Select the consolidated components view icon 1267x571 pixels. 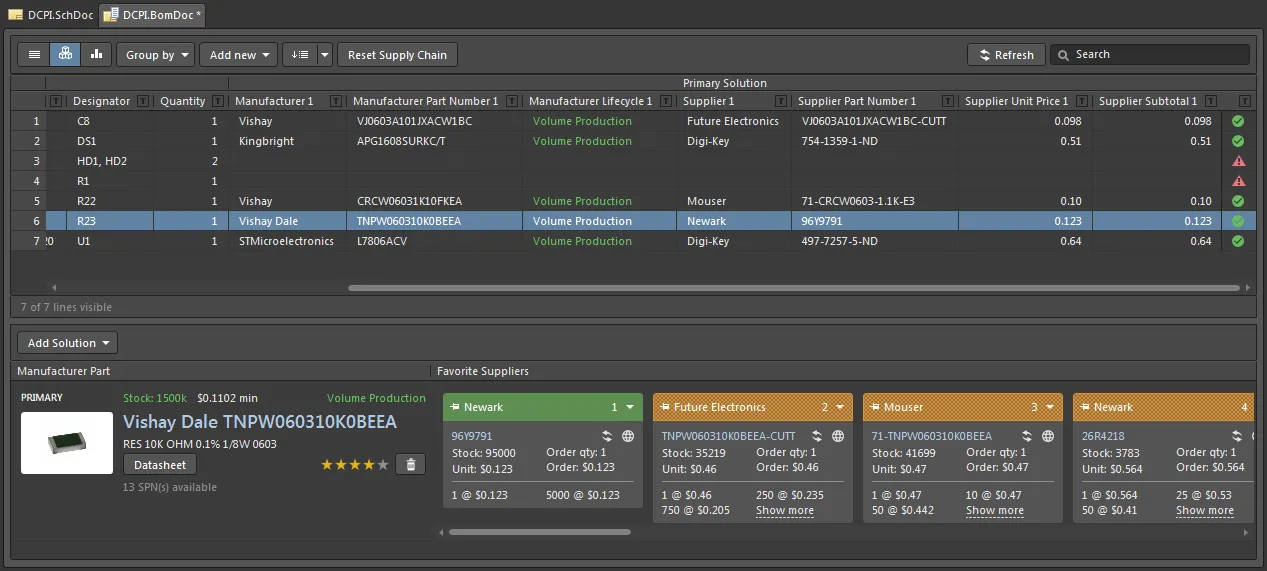point(66,55)
